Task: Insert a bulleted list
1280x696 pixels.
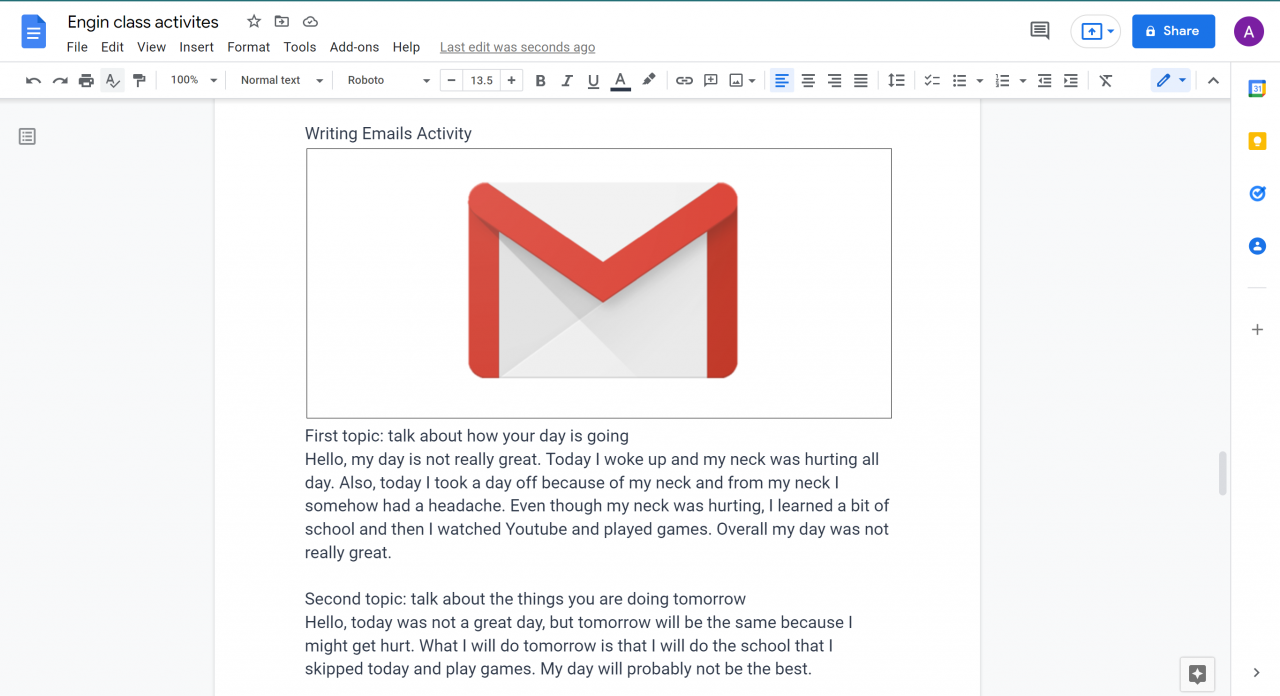Action: [959, 80]
